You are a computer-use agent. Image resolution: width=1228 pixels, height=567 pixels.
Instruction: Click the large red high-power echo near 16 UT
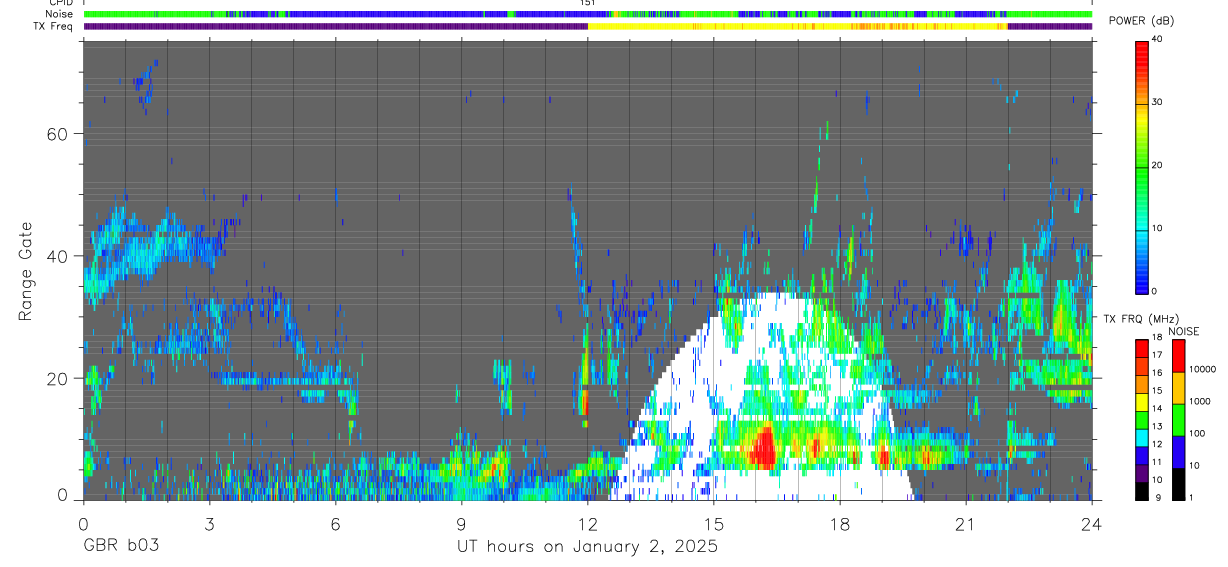763,446
